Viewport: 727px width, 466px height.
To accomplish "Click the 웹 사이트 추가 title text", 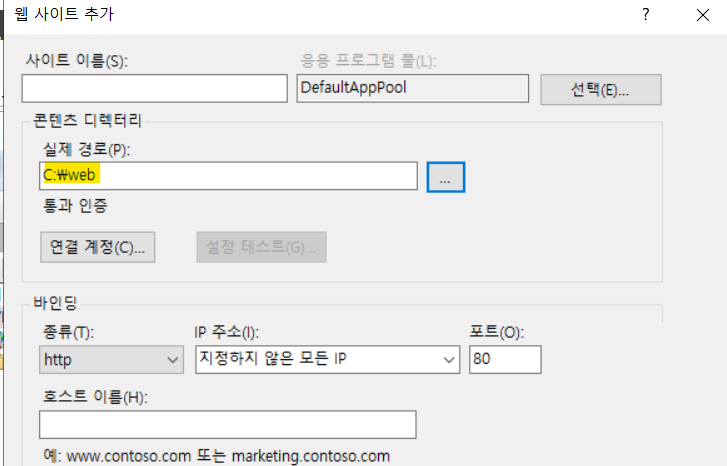I will (64, 14).
